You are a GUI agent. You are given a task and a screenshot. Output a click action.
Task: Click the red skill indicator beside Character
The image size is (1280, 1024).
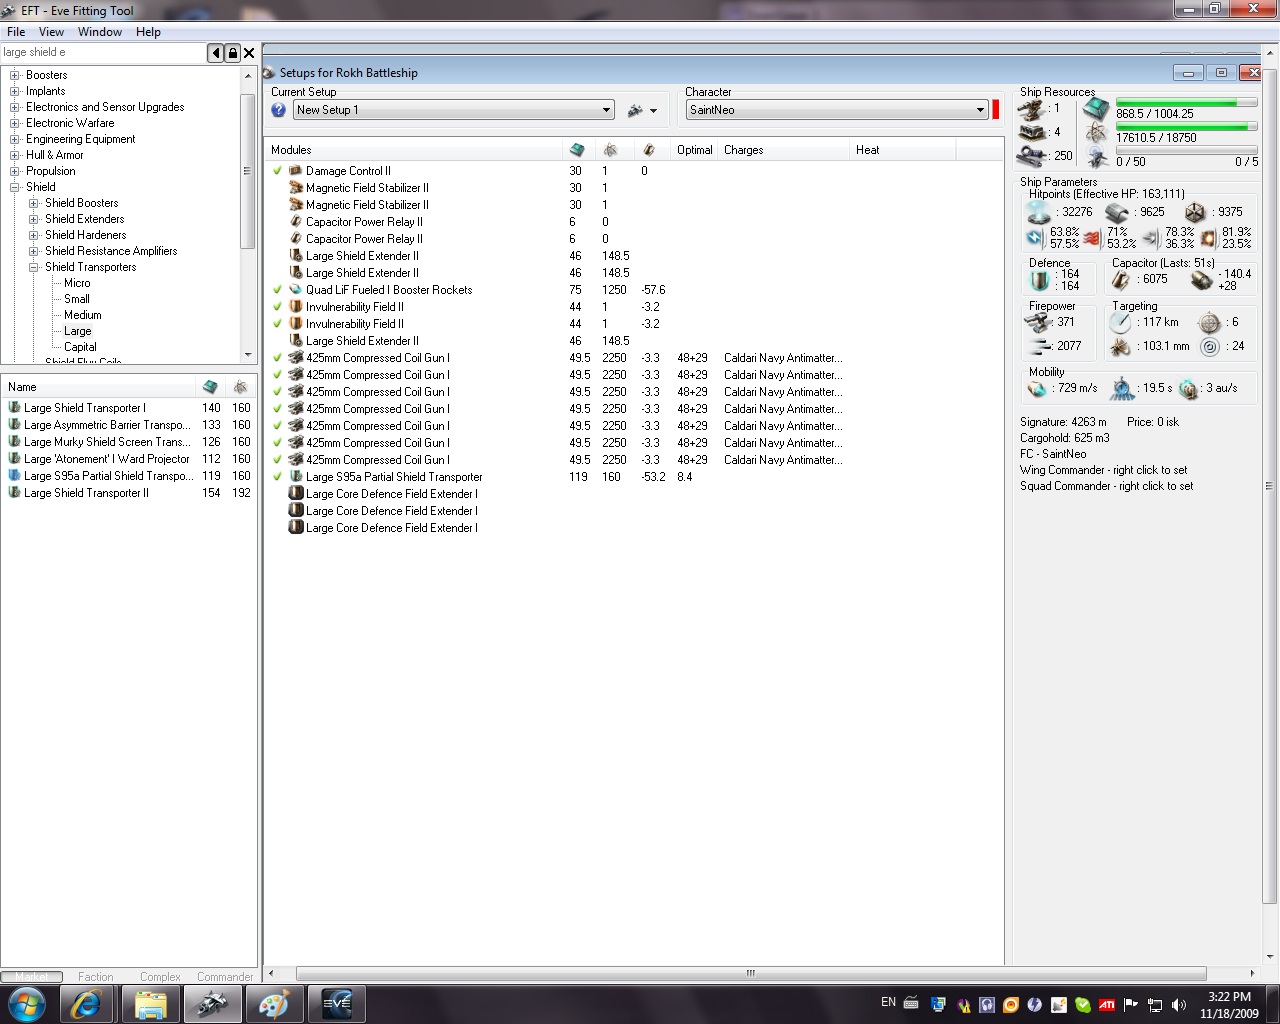pyautogui.click(x=996, y=110)
